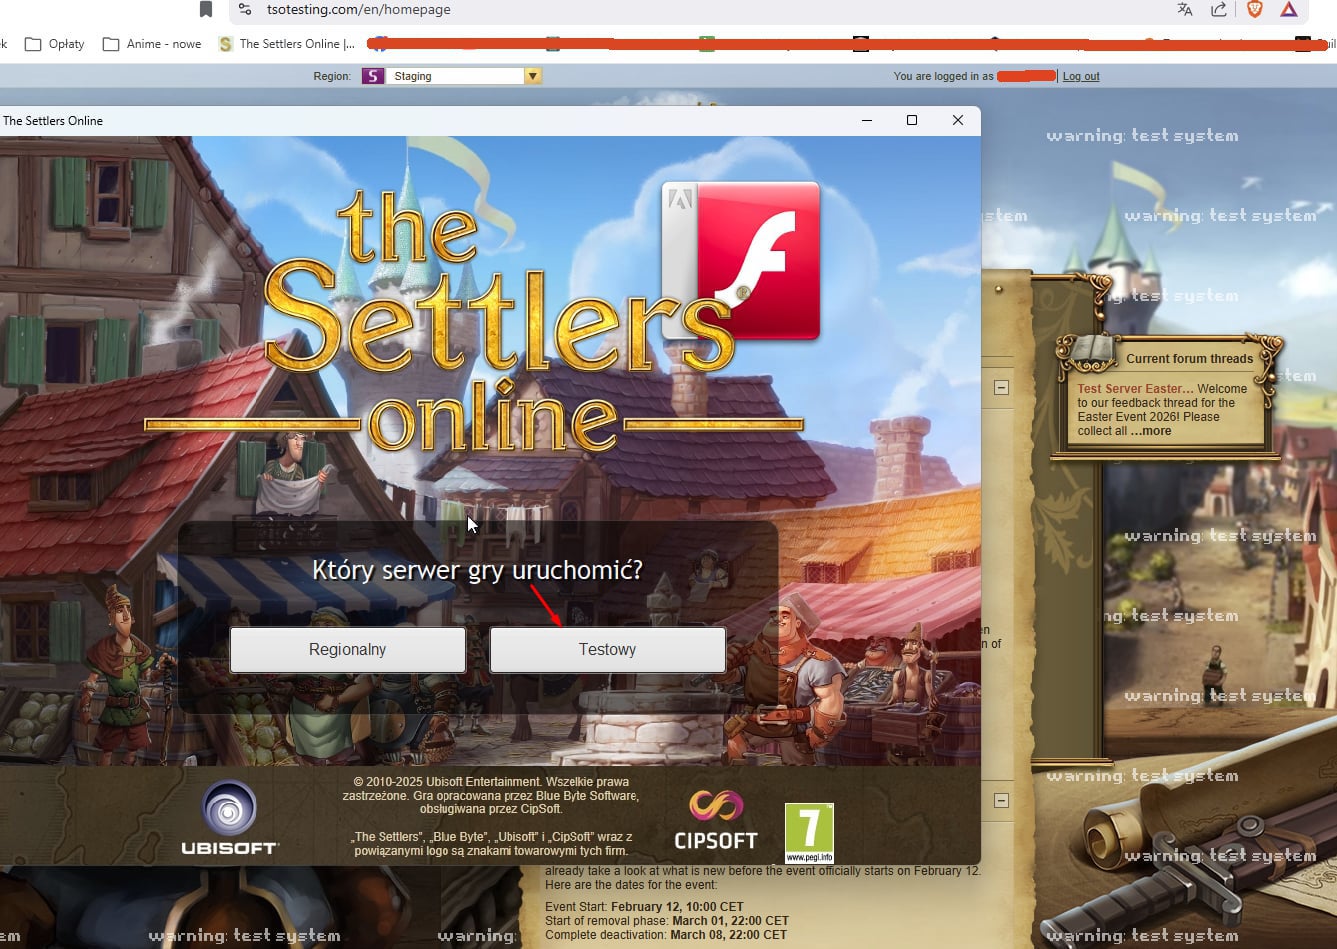Click the Start of removal phase line
Screen dimensions: 1337x949
666,921
